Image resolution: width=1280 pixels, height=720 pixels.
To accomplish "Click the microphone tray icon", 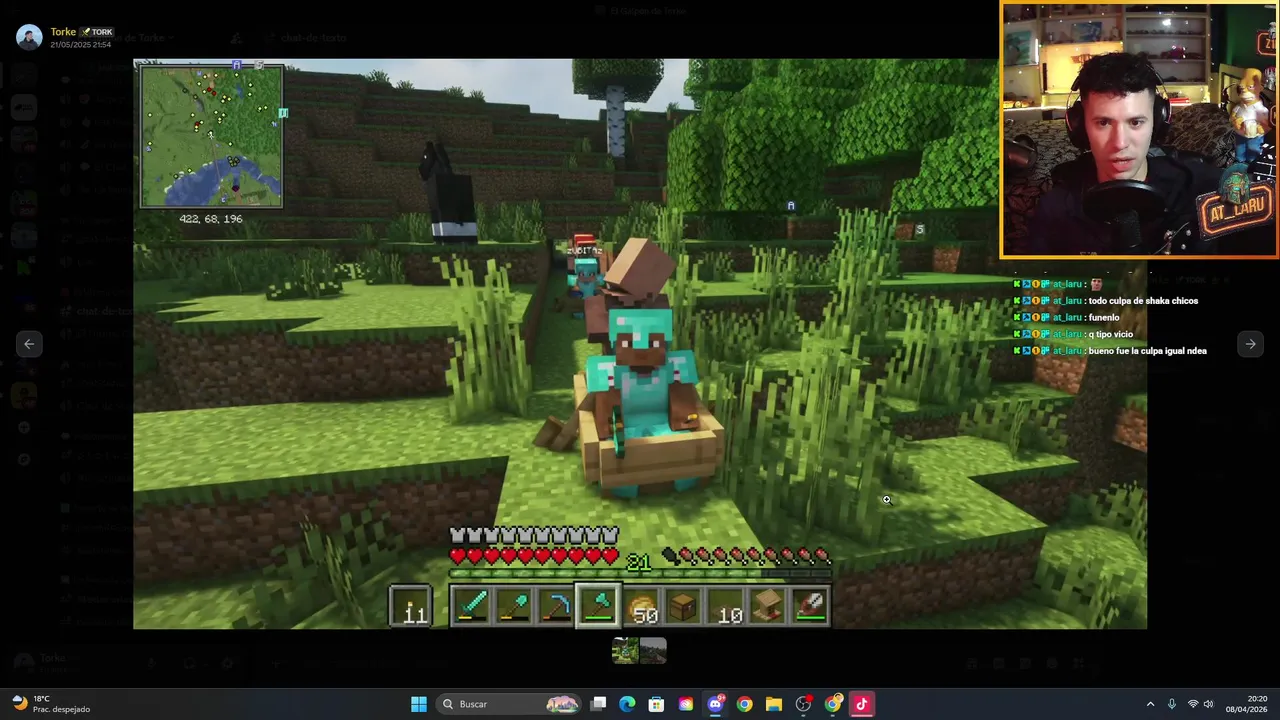I will (1172, 704).
